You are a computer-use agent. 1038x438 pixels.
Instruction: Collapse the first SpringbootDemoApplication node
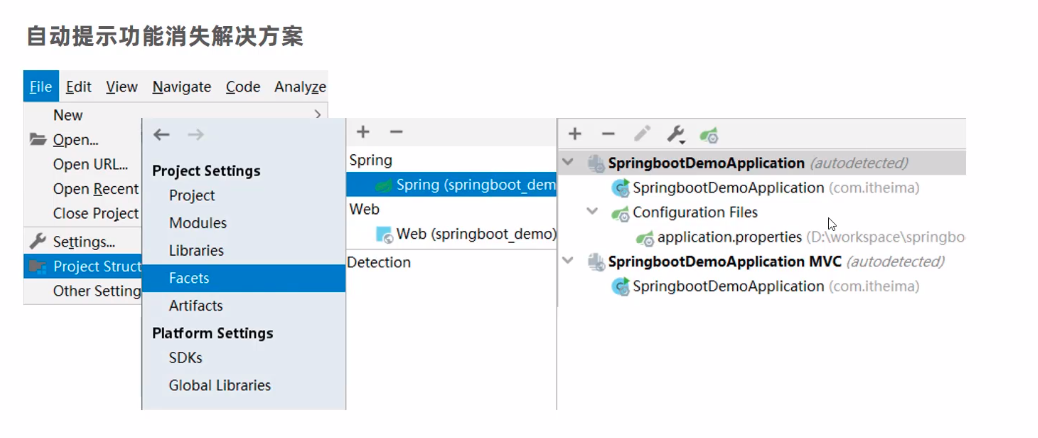[x=569, y=162]
